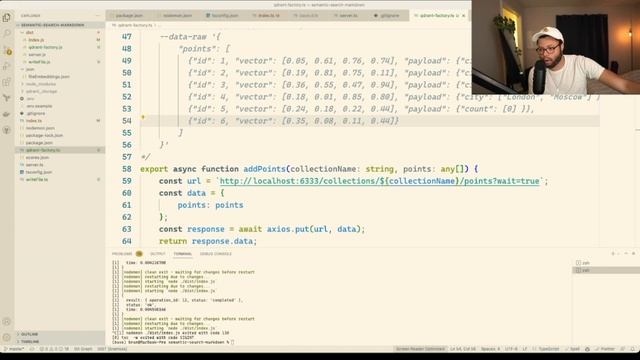The height and width of the screenshot is (360, 640).
Task: Collapse the semantic-search-markdown project root
Action: pyautogui.click(x=60, y=25)
